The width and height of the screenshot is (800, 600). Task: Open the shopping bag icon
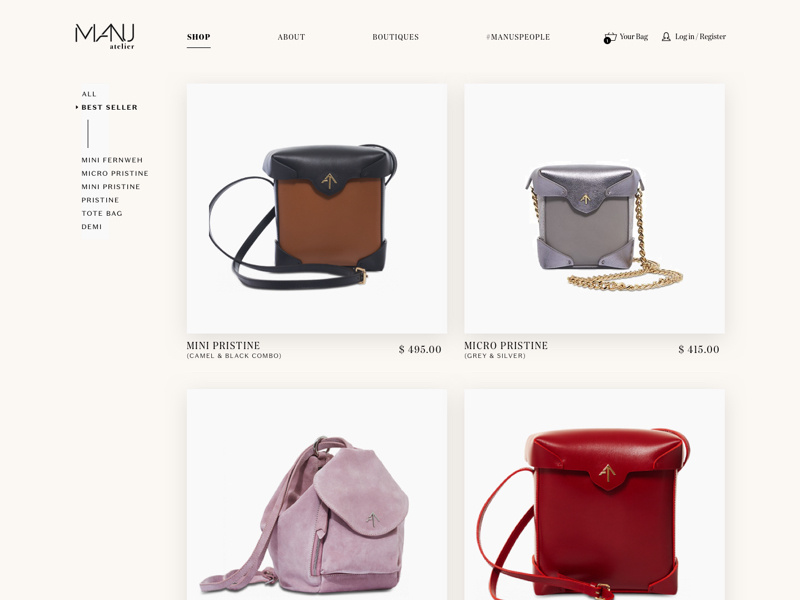(x=610, y=38)
